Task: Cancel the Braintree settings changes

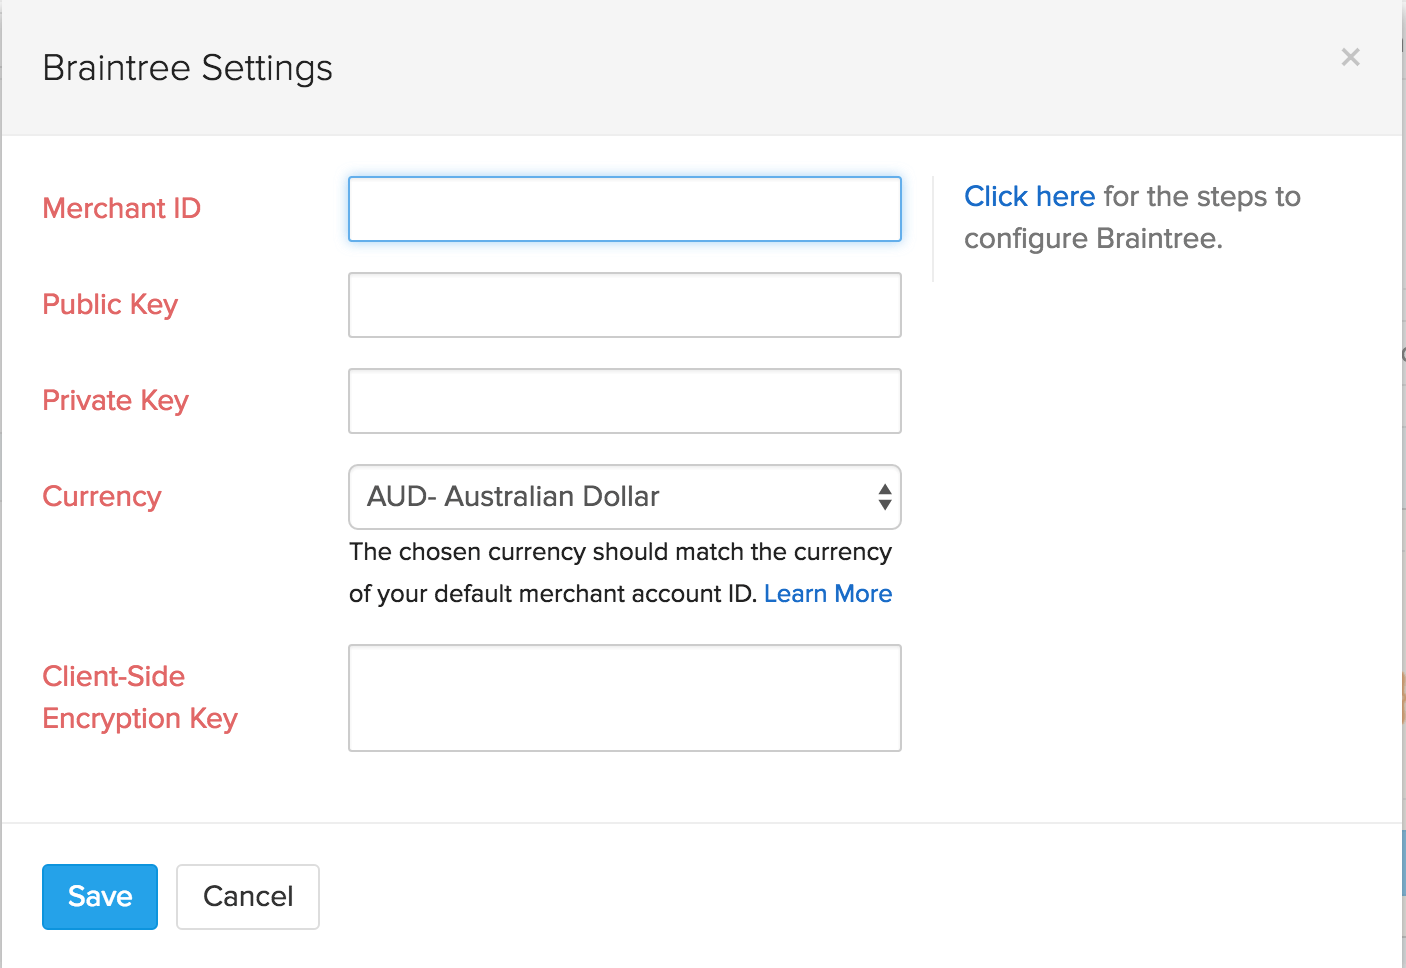Action: tap(247, 896)
